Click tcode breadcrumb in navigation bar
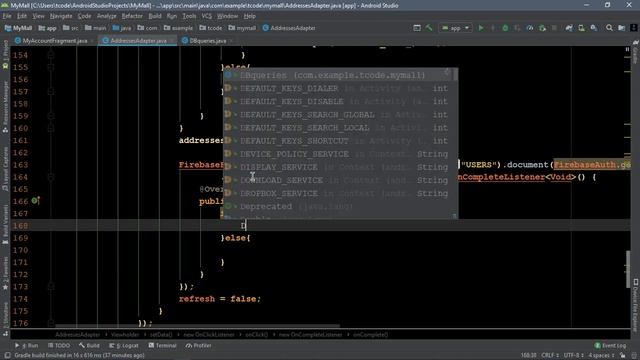640x360 pixels. [211, 28]
